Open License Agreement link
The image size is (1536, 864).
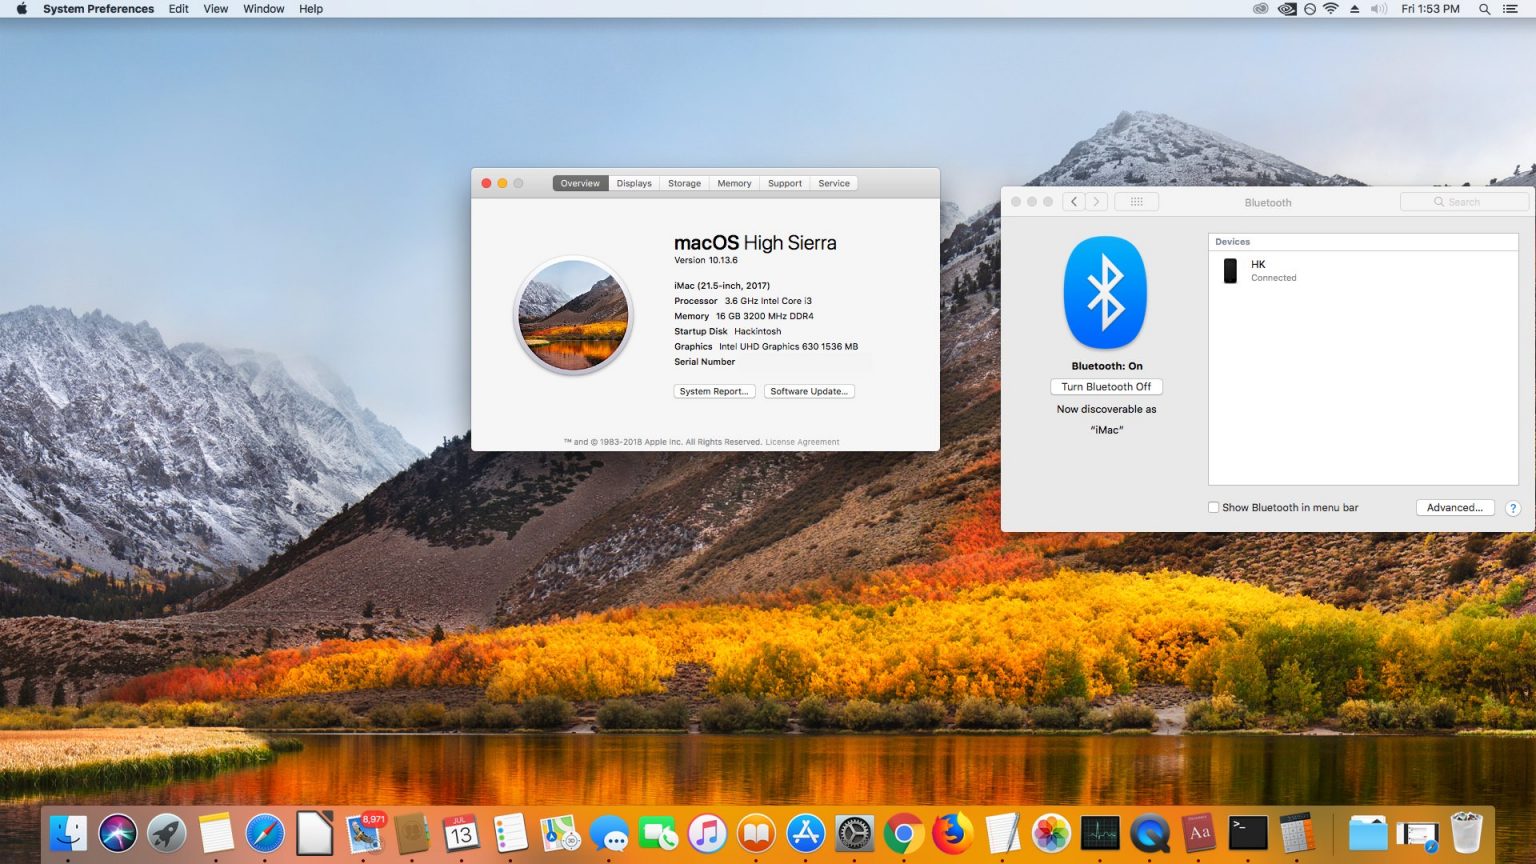tap(802, 442)
